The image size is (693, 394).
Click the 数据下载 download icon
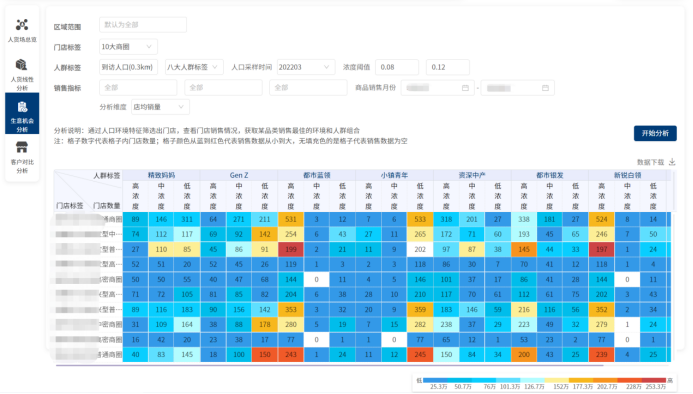click(672, 162)
